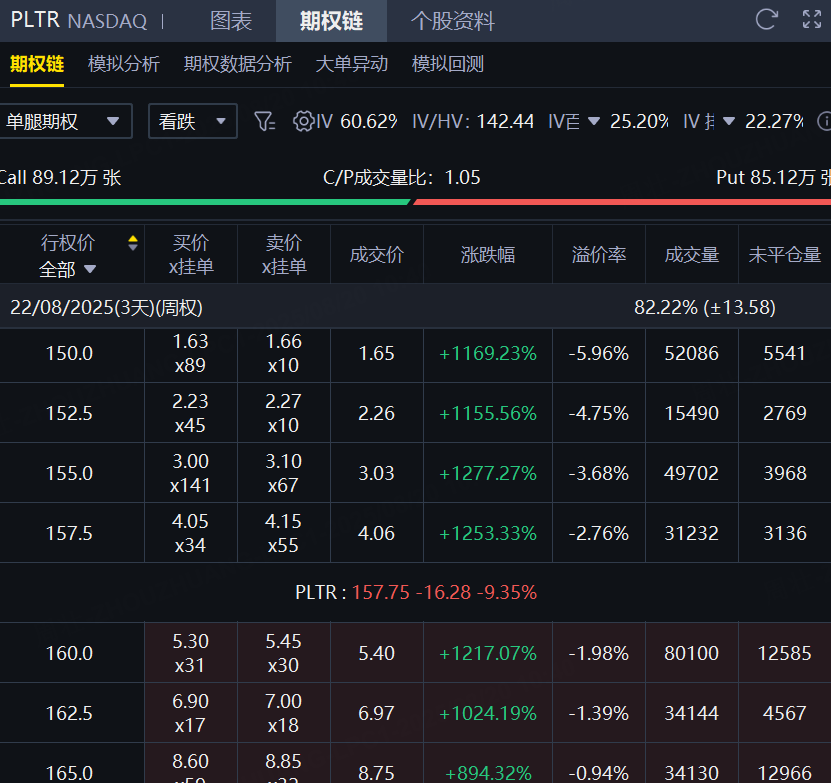Switch to the 图表 tab

(x=231, y=21)
